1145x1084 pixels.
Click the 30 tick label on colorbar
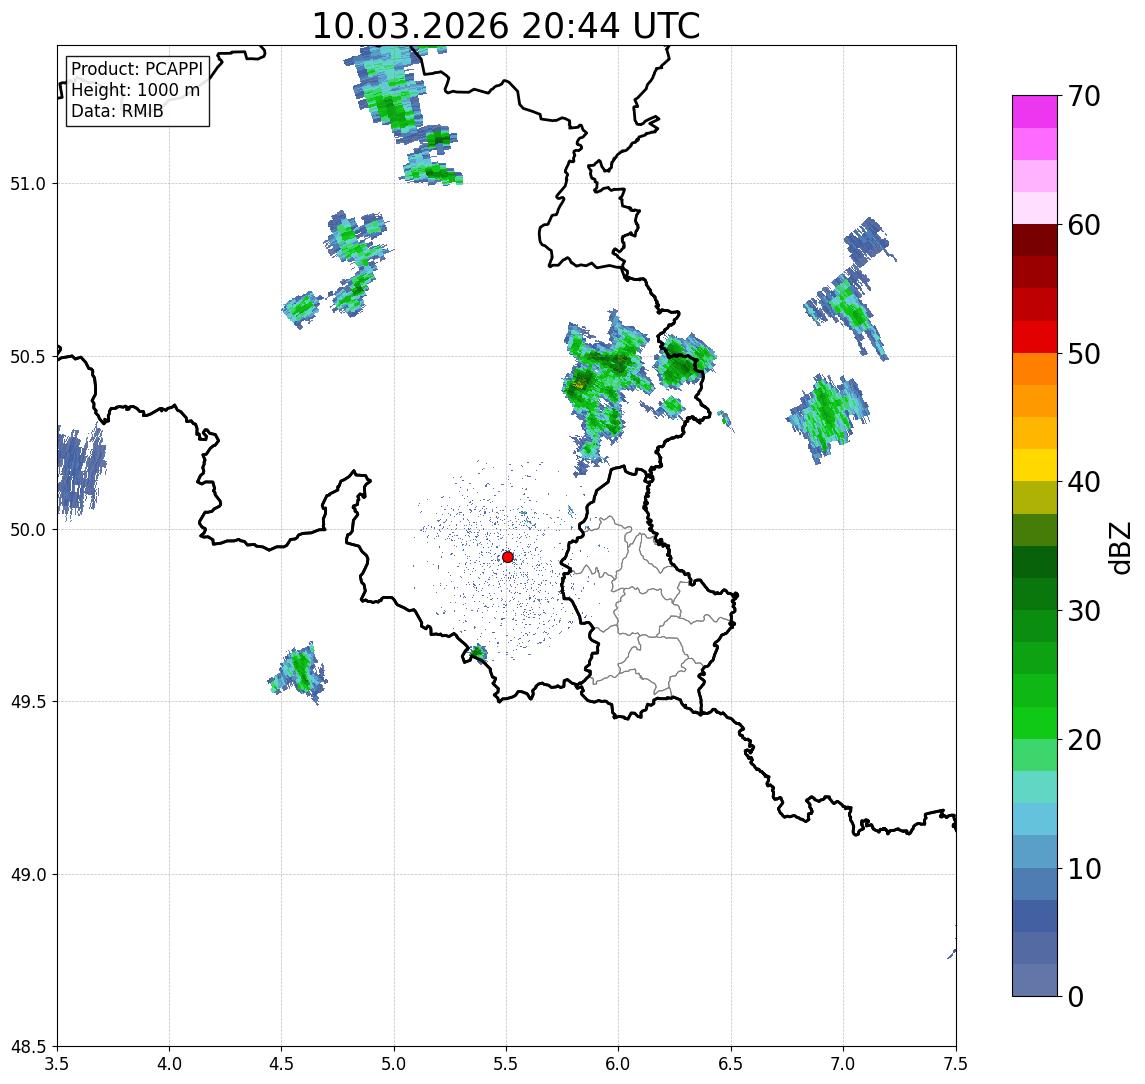coord(1084,611)
